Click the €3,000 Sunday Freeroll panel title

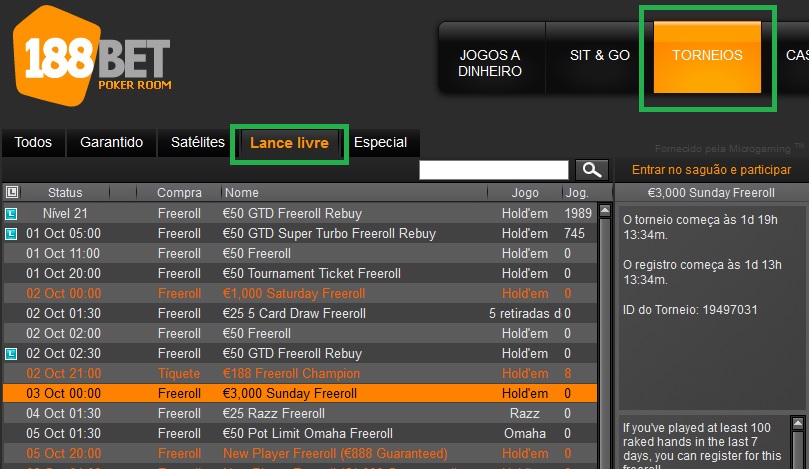(711, 193)
